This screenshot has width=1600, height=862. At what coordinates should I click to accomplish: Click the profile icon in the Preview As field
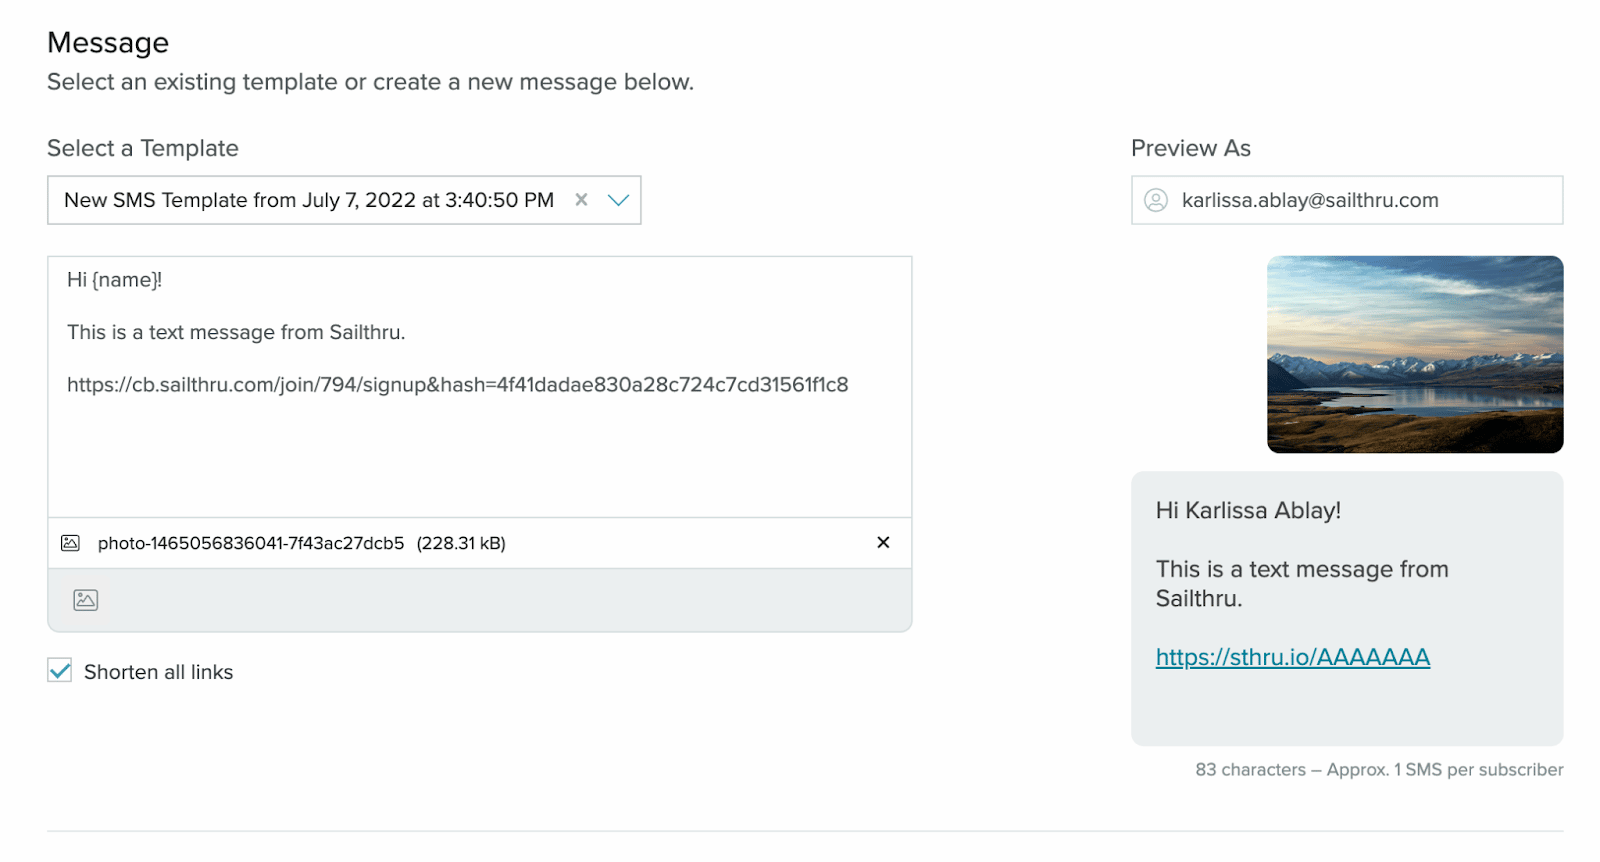pyautogui.click(x=1158, y=200)
